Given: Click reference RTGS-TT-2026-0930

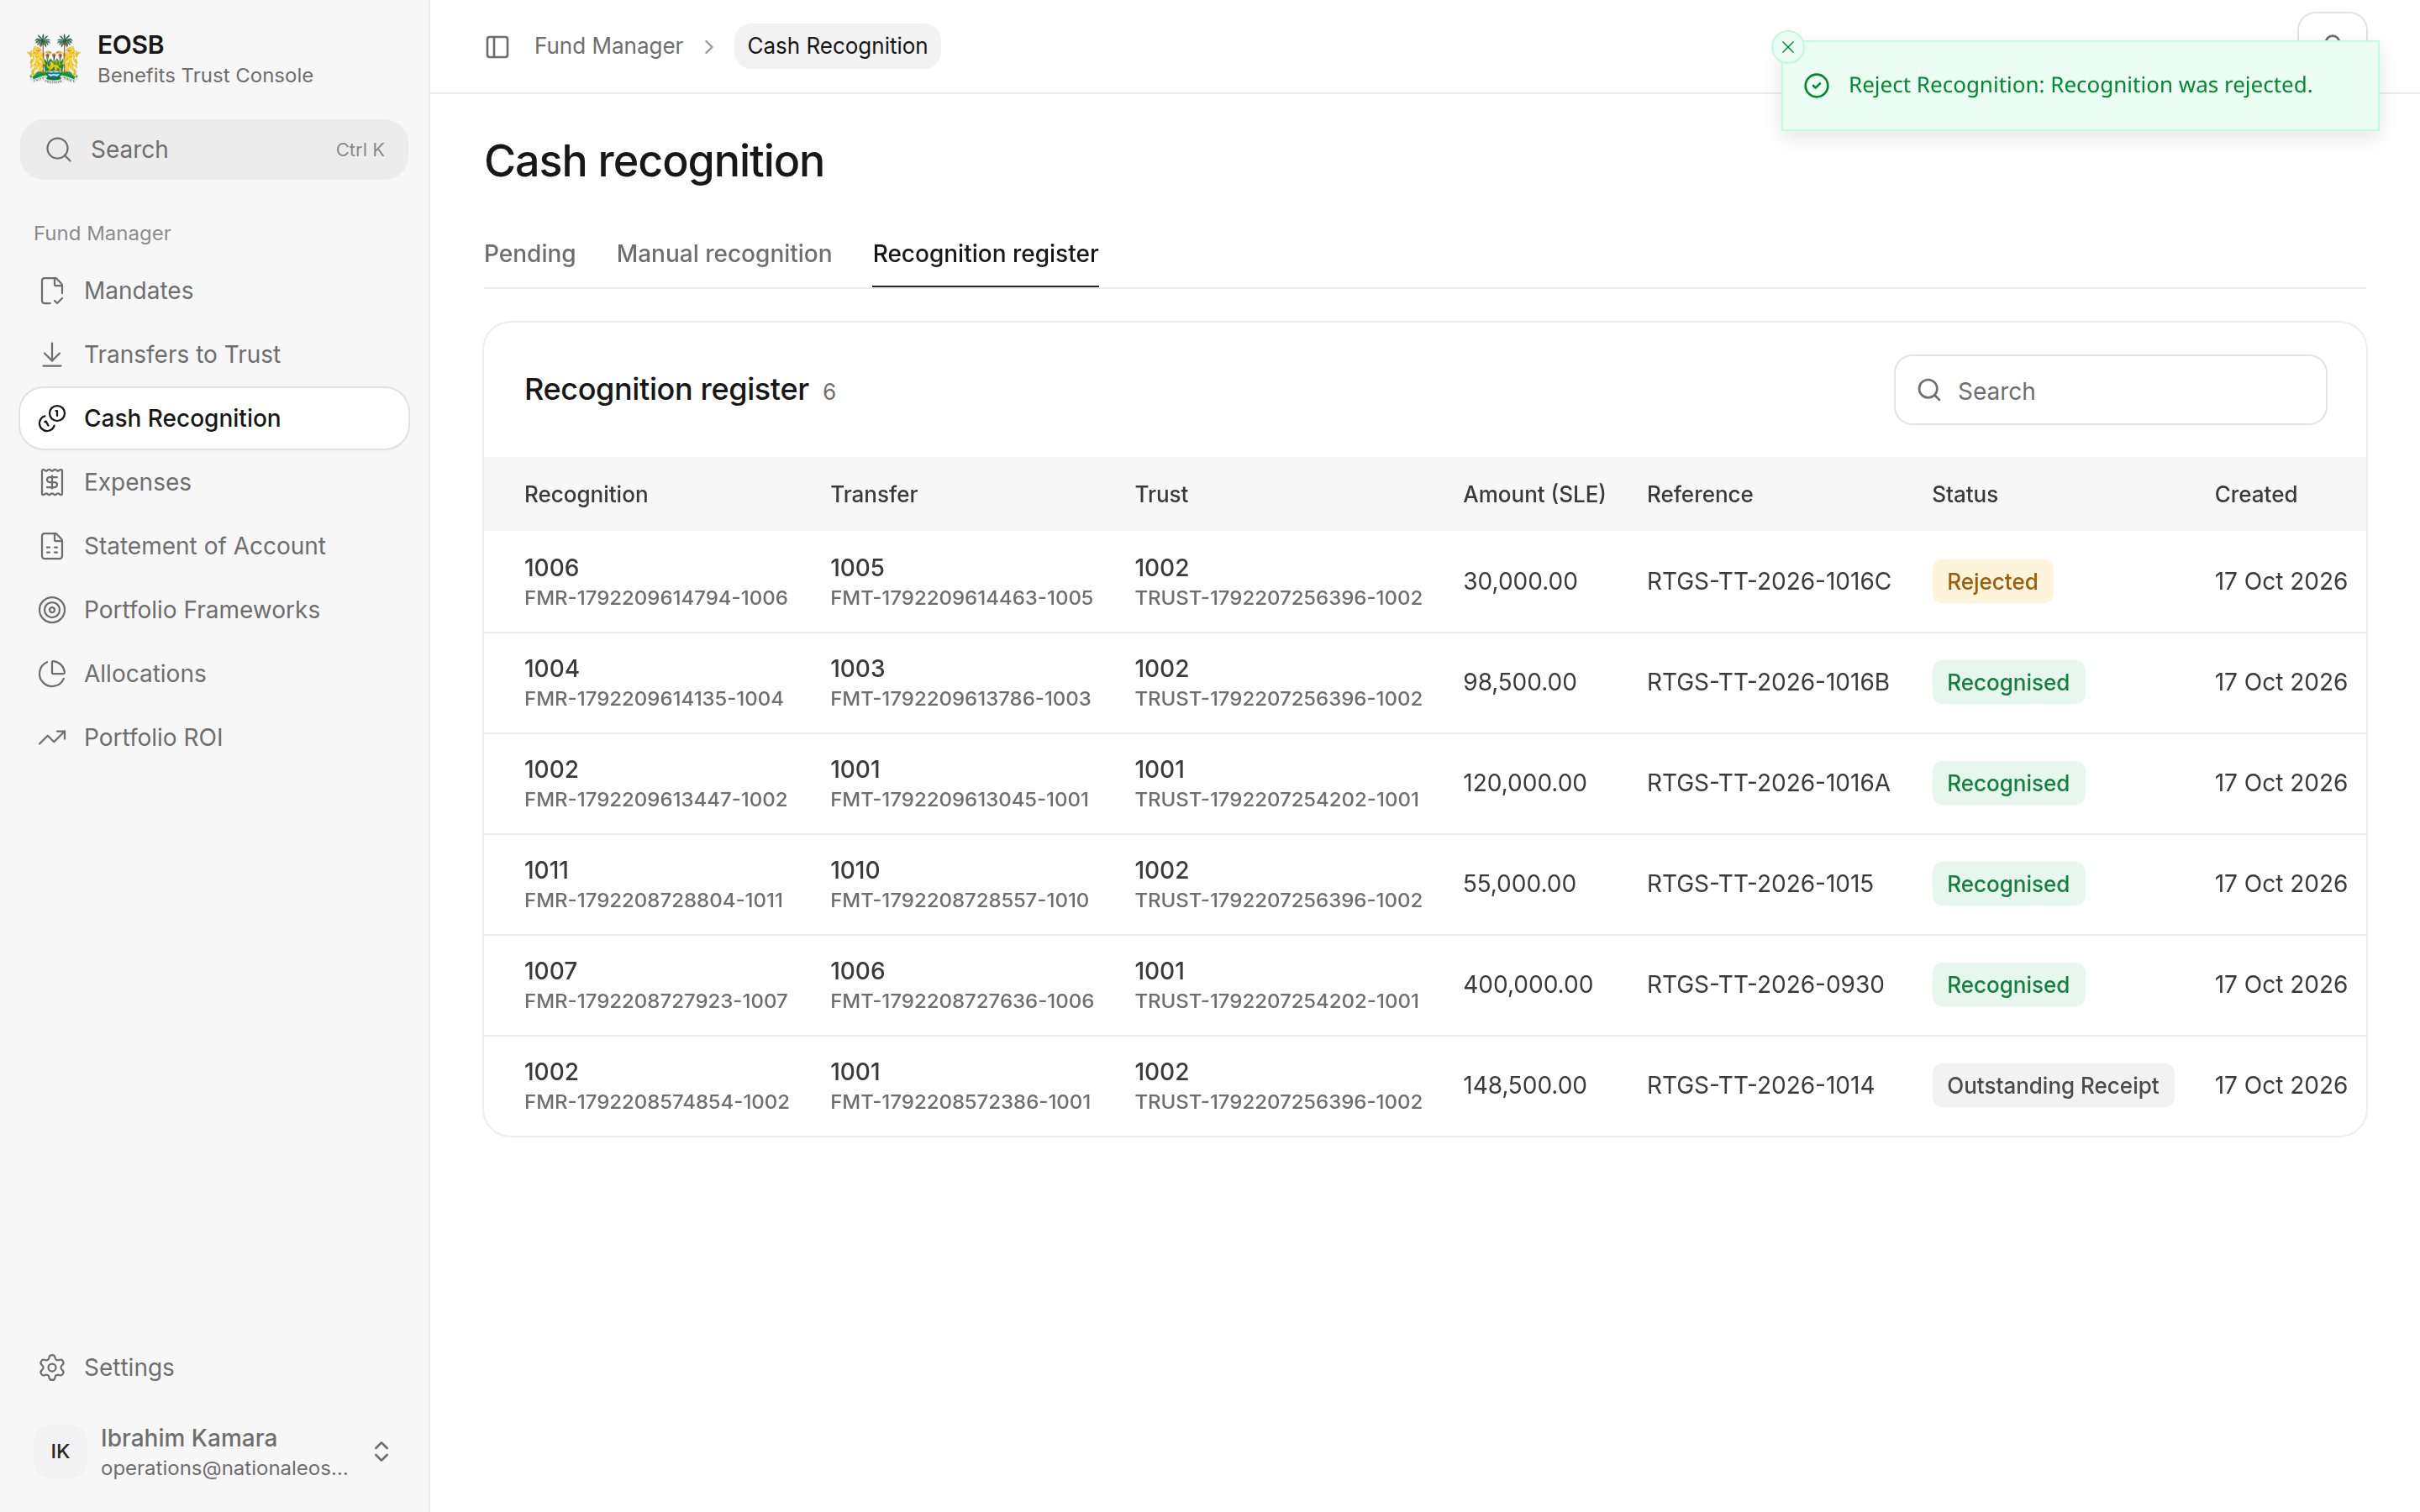Looking at the screenshot, I should [x=1765, y=985].
